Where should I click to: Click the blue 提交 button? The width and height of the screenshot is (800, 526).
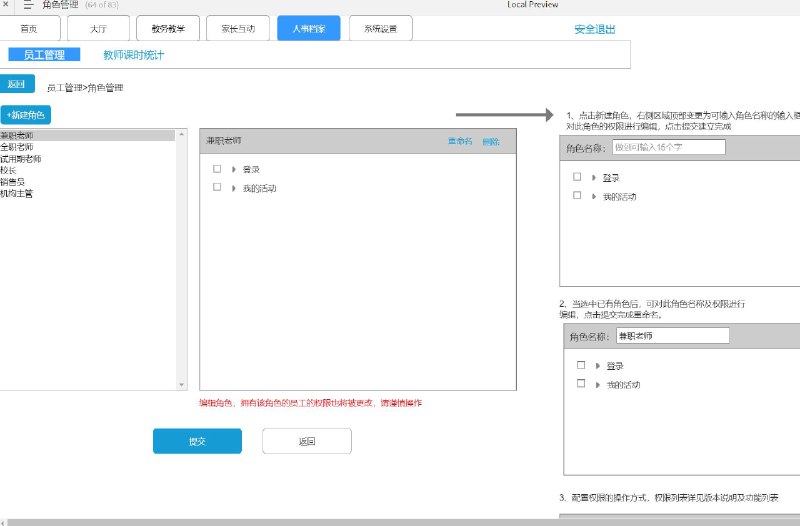point(197,441)
